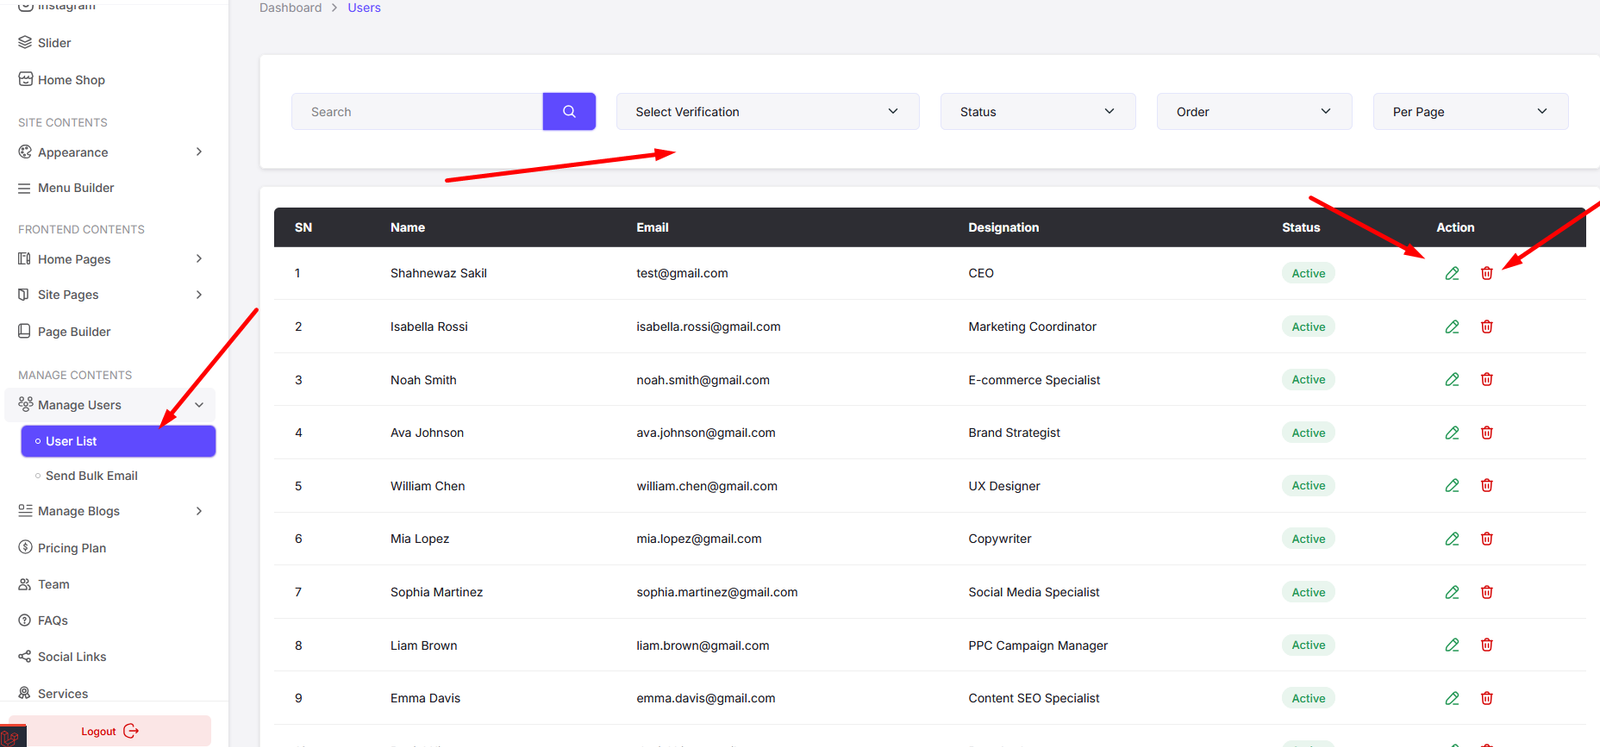The image size is (1600, 747).
Task: Delete Liam Brown with trash icon
Action: (1487, 645)
